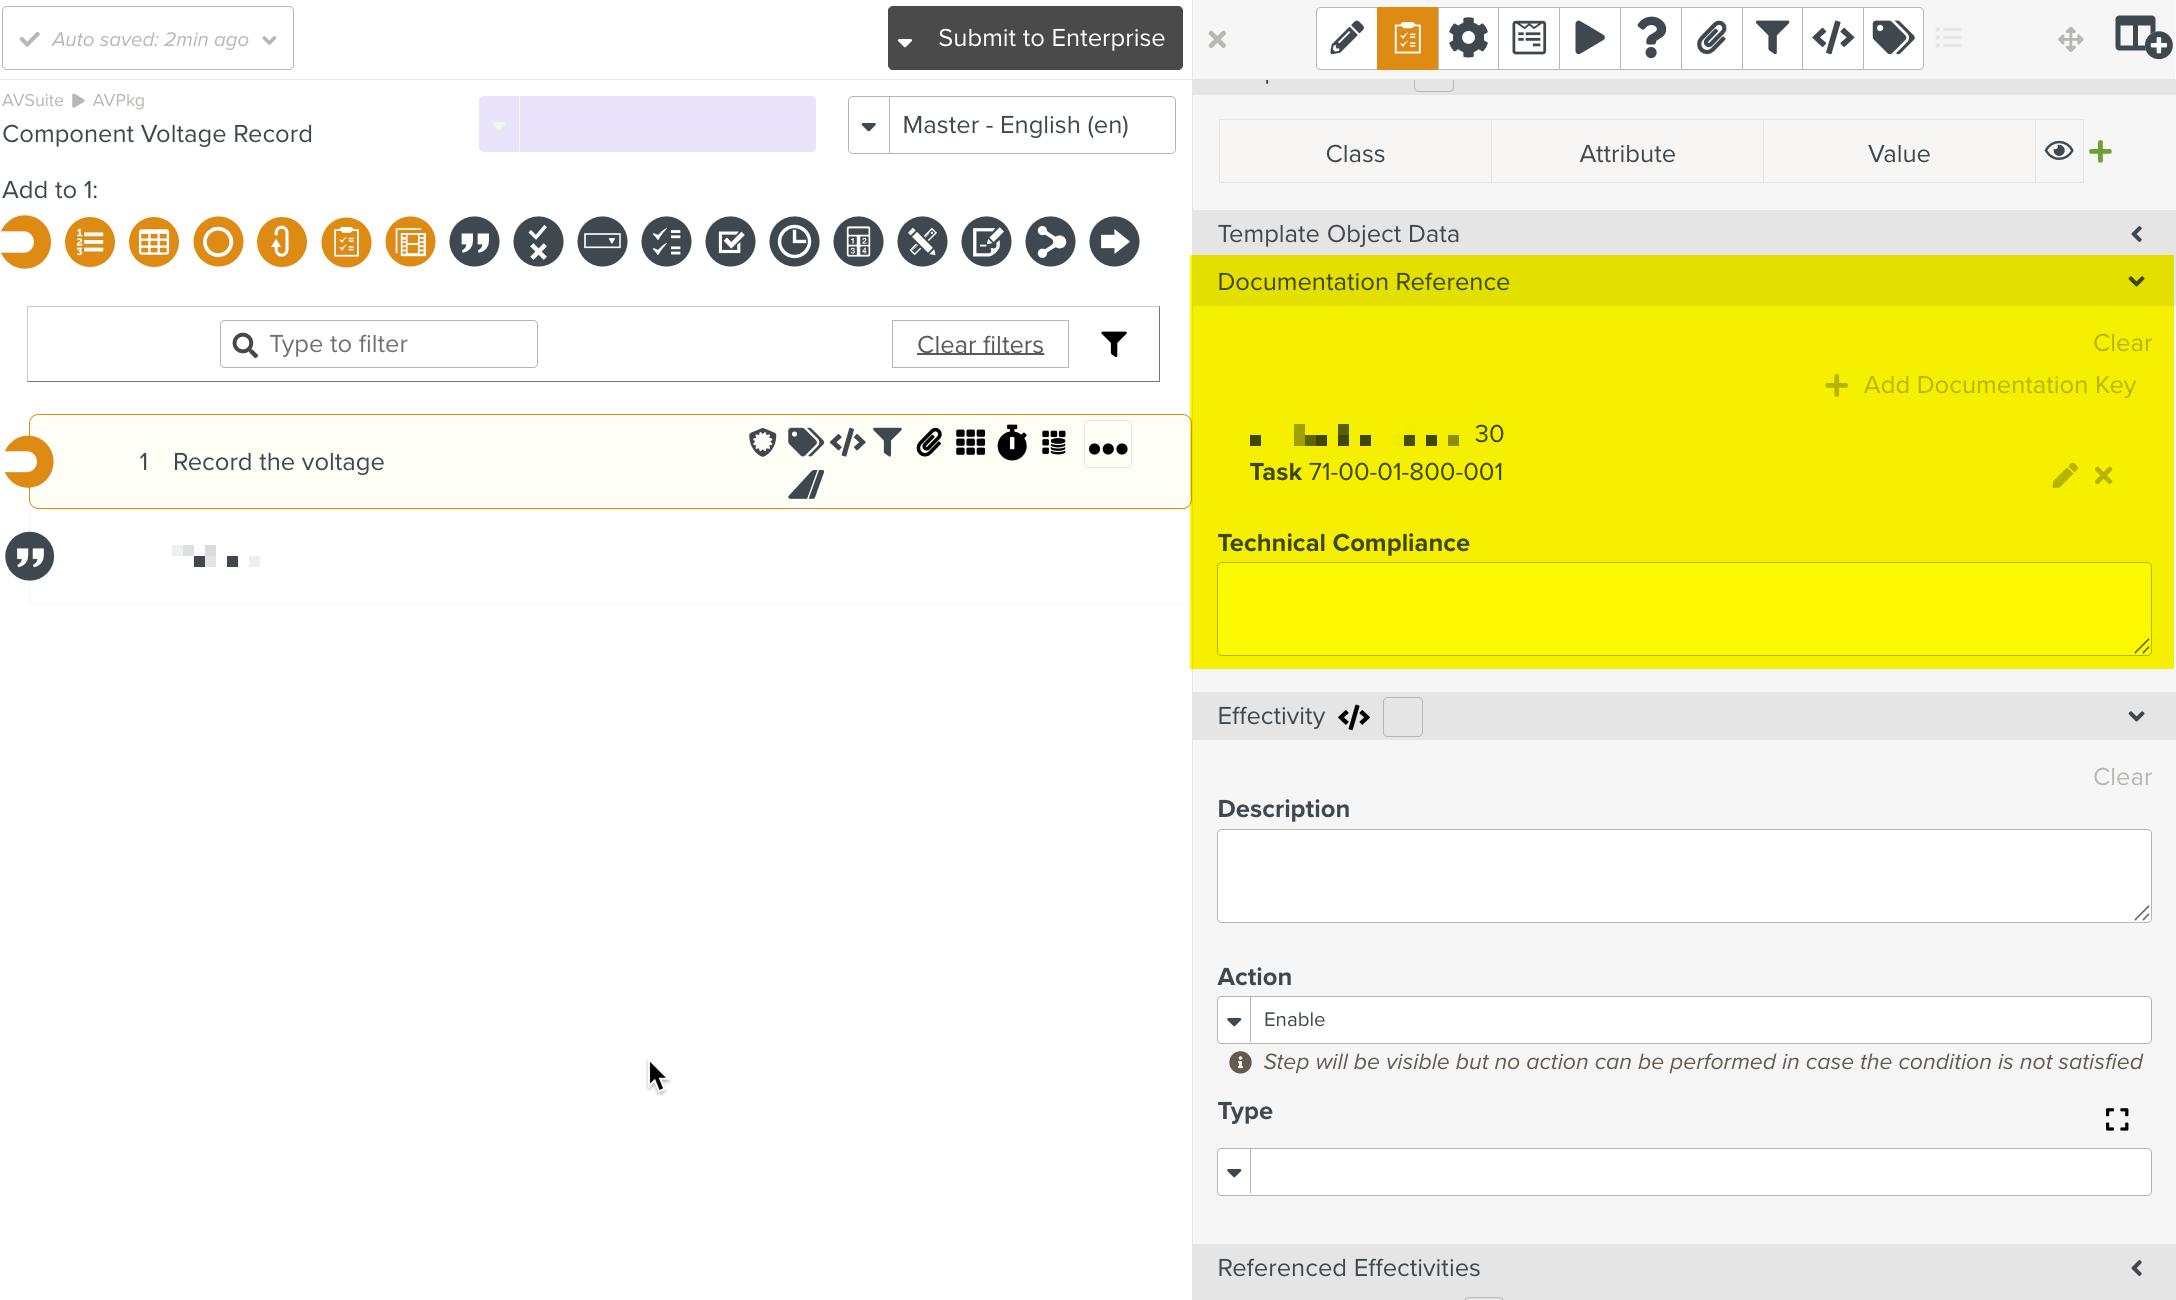The width and height of the screenshot is (2176, 1300).
Task: Click the Clear filters link
Action: tap(980, 344)
